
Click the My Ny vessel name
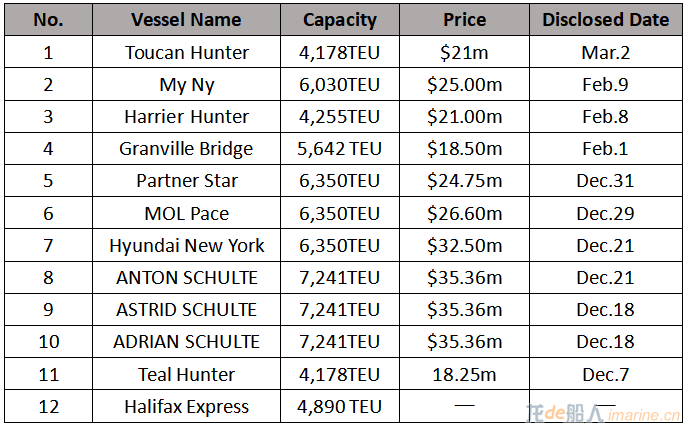coord(187,85)
